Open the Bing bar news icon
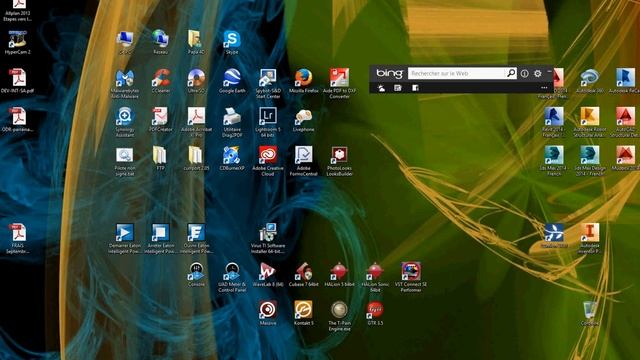This screenshot has height=360, width=640. coord(398,88)
